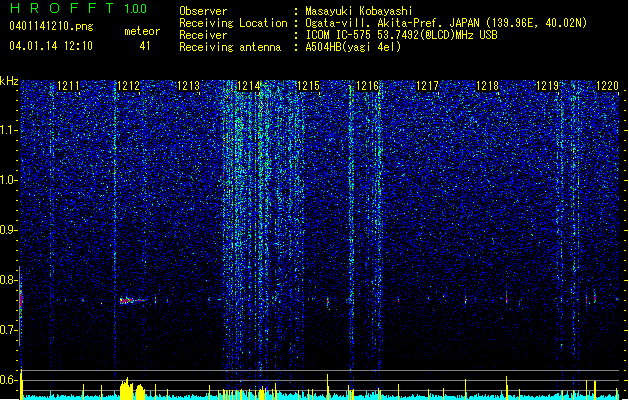Screen dimensions: 629x400
Task: Click time marker 1212
Action: click(x=128, y=85)
